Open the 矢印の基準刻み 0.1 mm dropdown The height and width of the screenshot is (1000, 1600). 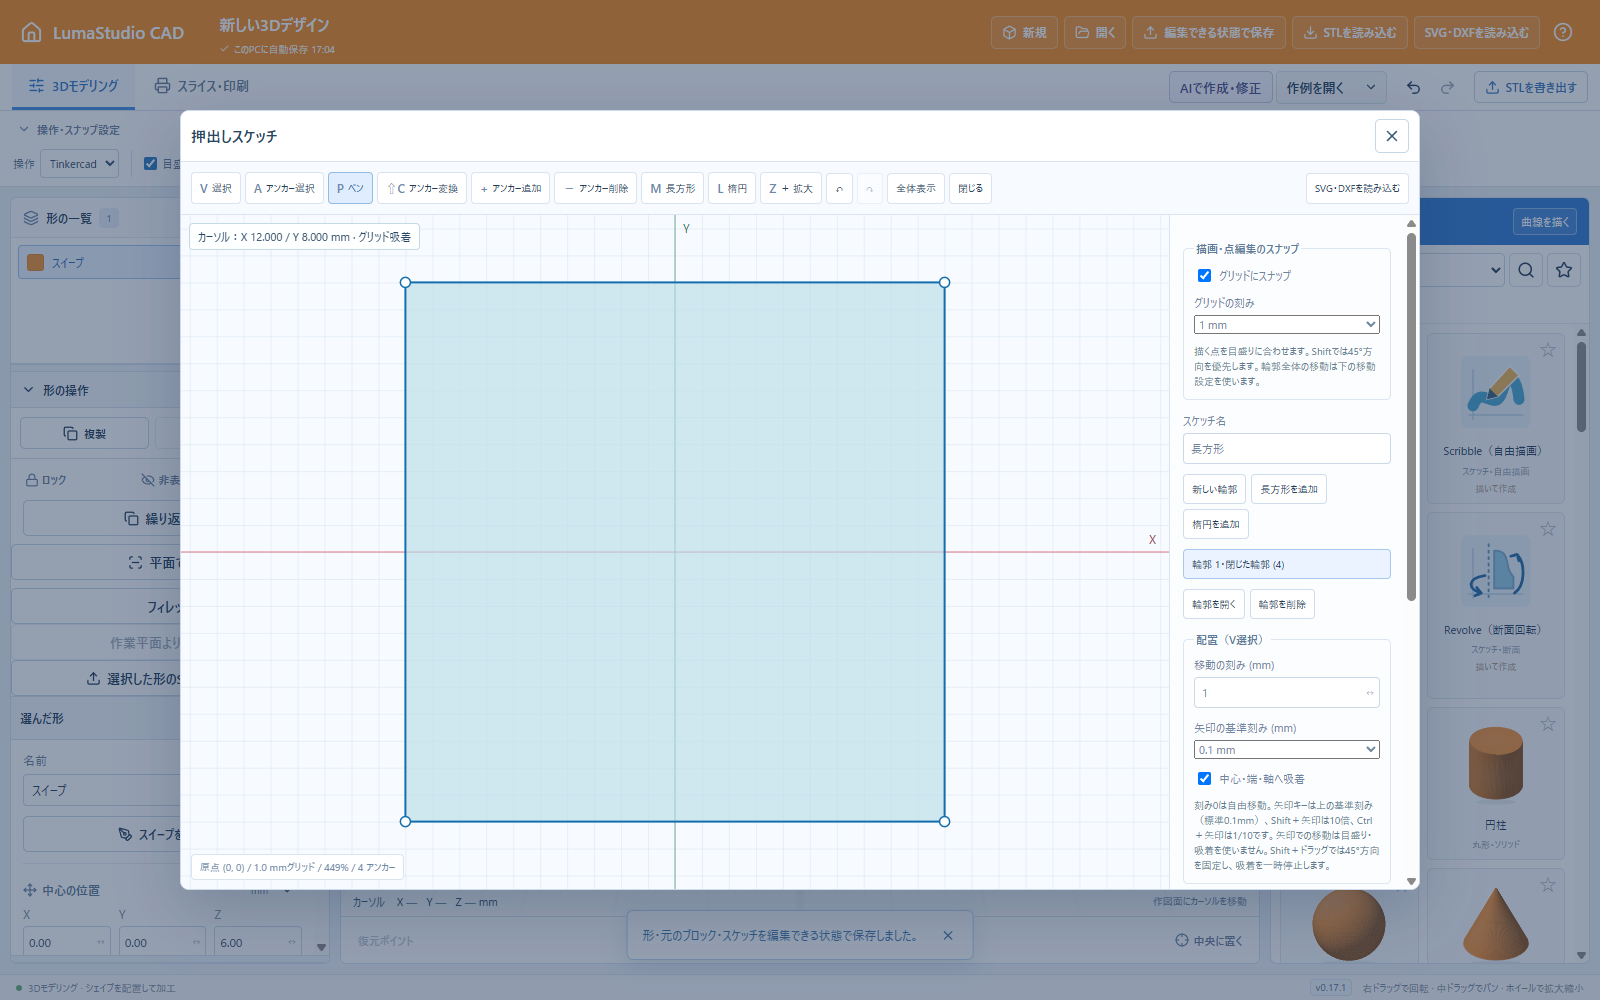tap(1287, 750)
